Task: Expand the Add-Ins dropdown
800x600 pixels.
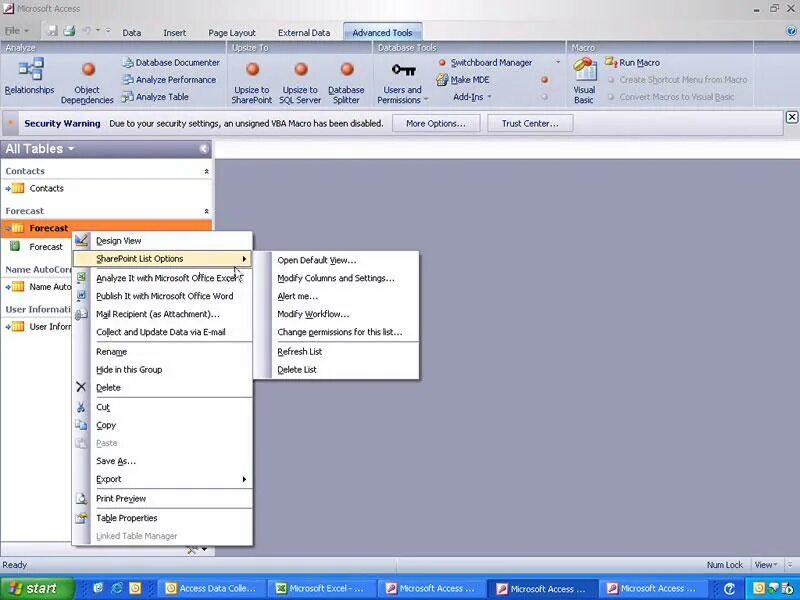Action: click(x=472, y=97)
